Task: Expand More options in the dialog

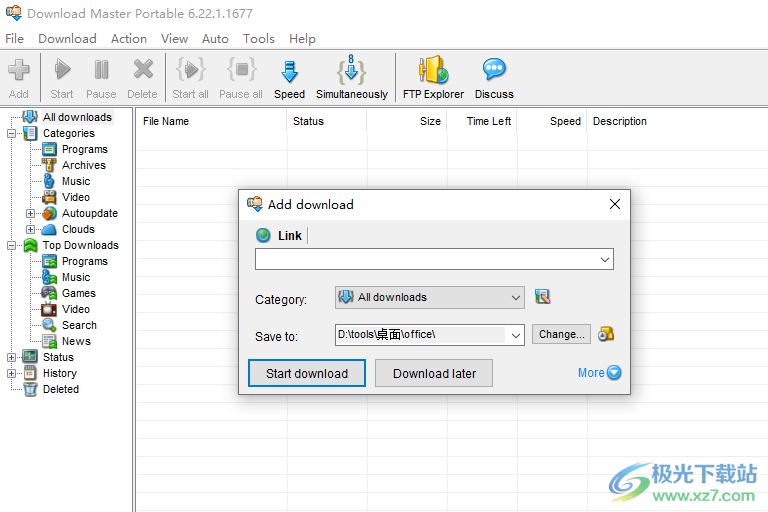Action: tap(600, 373)
